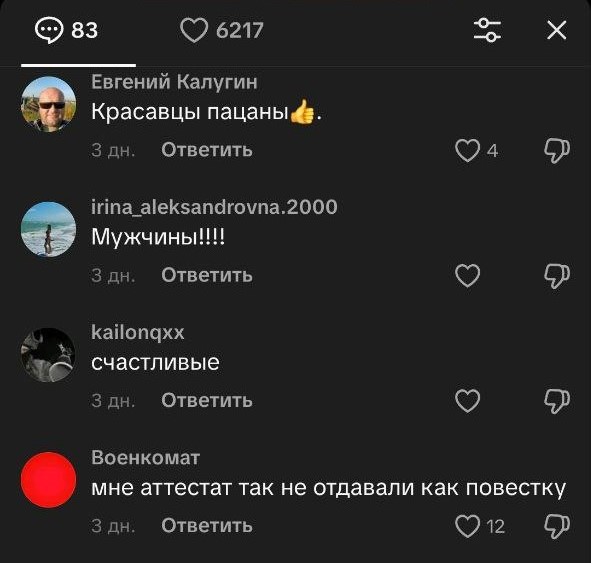
Task: Open kailonqxx's beach-dark avatar profile
Action: tap(48, 355)
